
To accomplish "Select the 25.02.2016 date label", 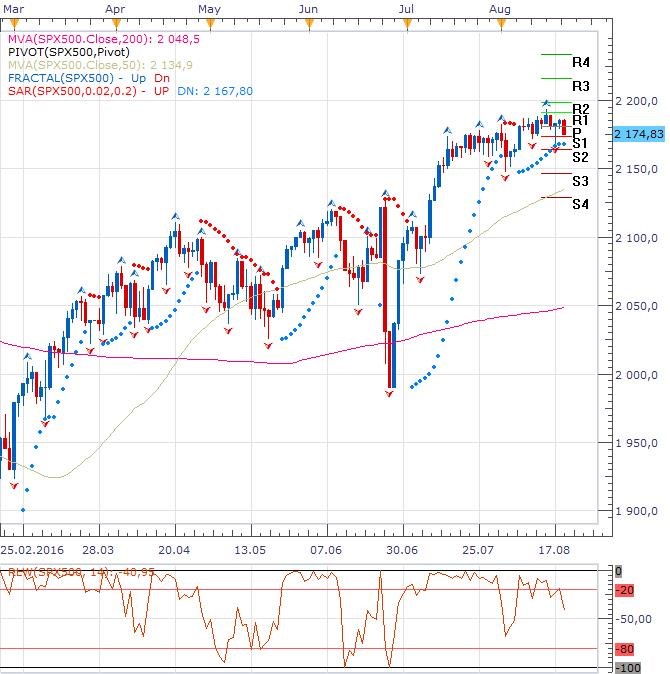I will [28, 550].
